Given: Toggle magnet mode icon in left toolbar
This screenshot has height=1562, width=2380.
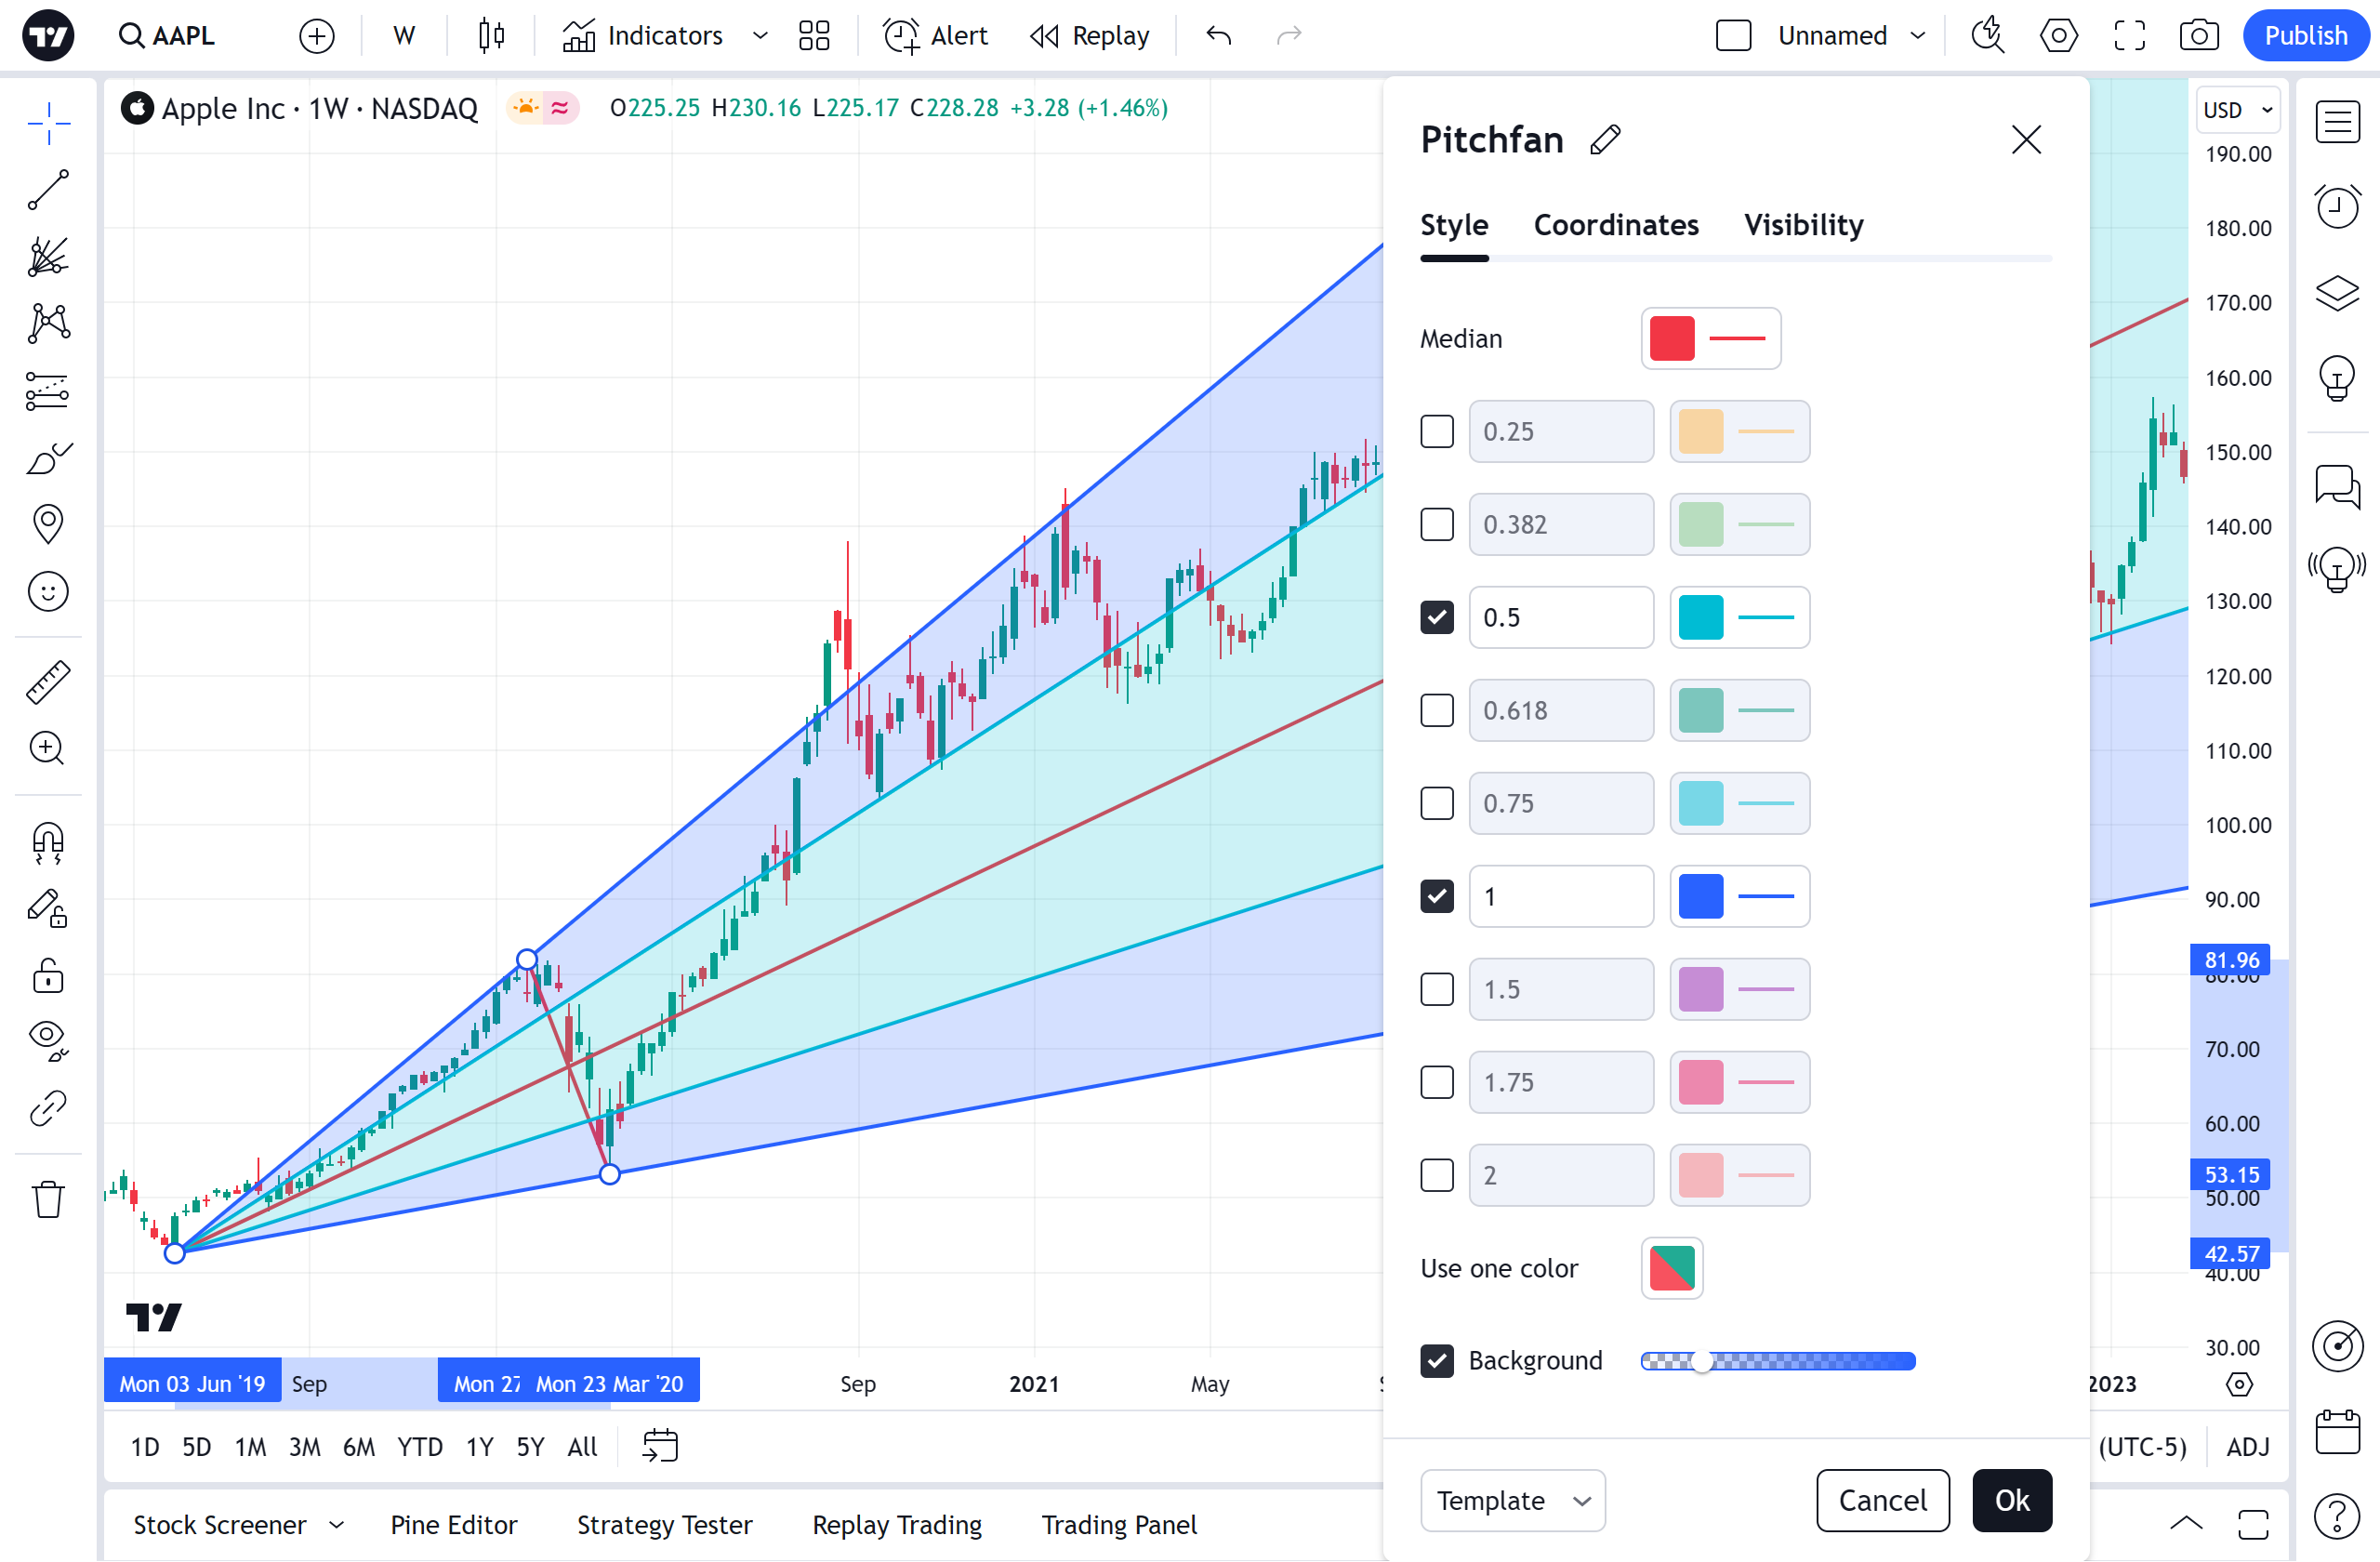Looking at the screenshot, I should pos(48,842).
